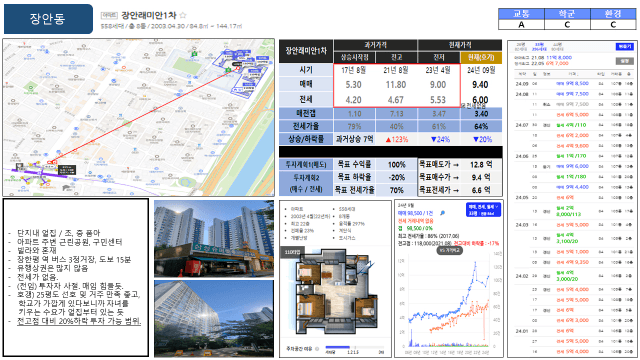Click the 11억 8,000 peak 매매 record

click(558, 58)
